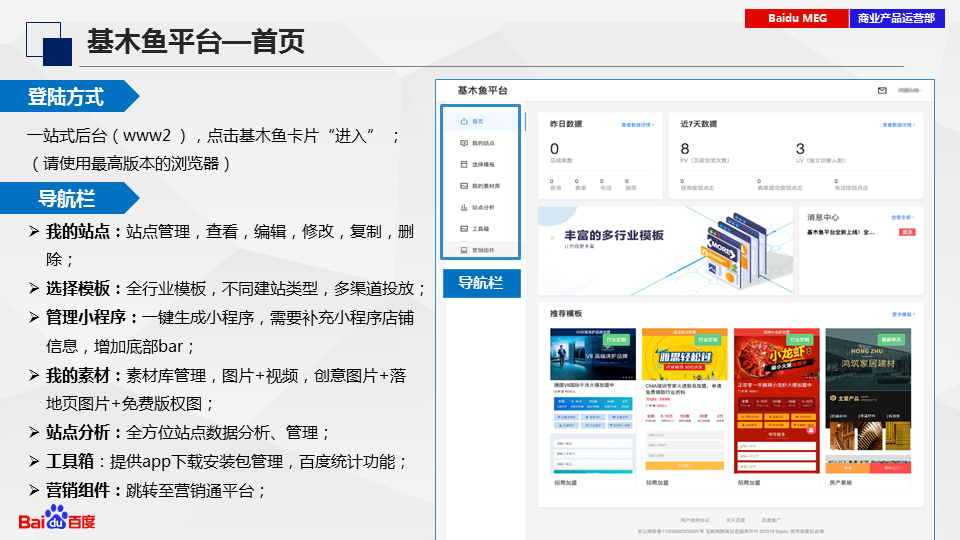Open the 首页 home icon in sidebar
Screen dimensions: 960x540
click(464, 121)
